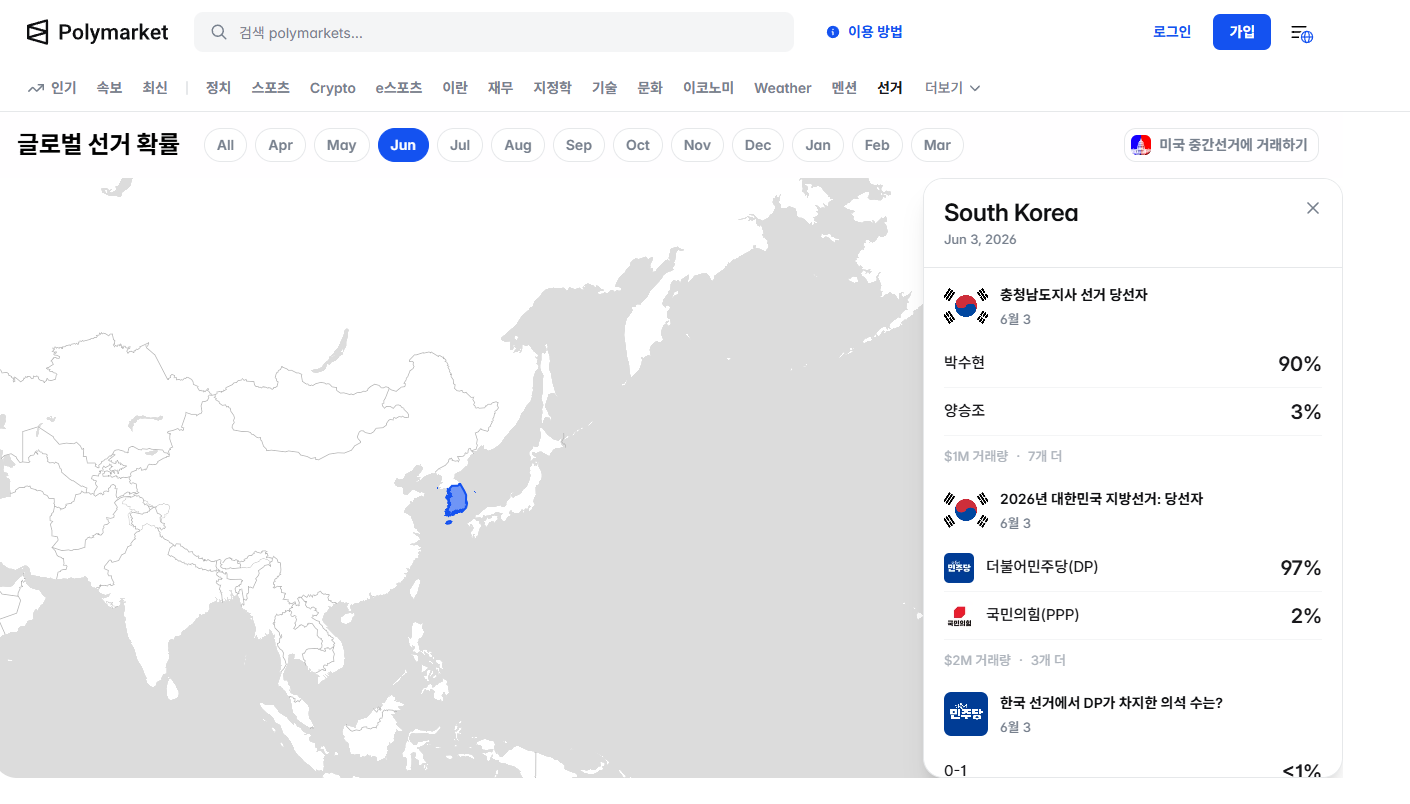Select the Mar month filter
This screenshot has width=1410, height=804.
click(x=937, y=145)
